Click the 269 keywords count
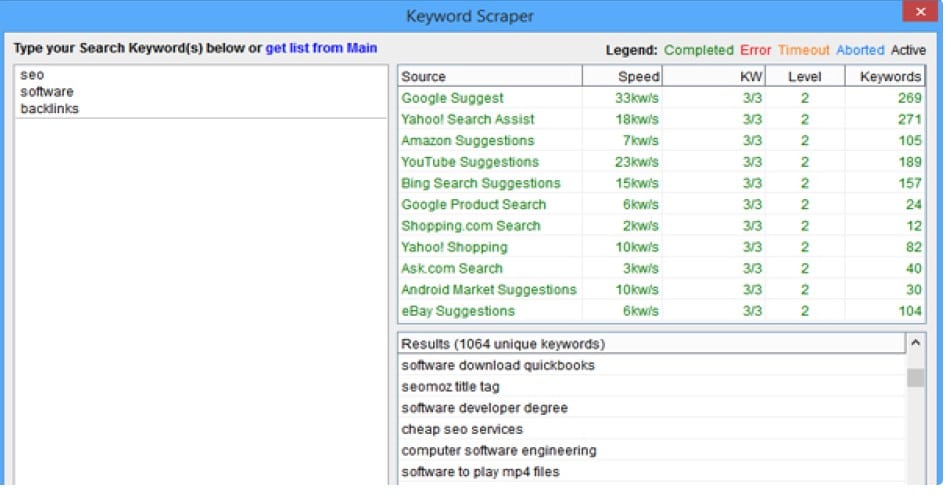 pos(909,98)
